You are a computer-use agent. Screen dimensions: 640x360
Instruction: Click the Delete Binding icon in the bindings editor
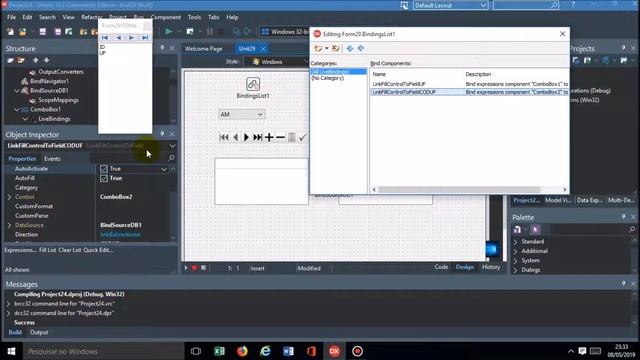click(x=336, y=49)
